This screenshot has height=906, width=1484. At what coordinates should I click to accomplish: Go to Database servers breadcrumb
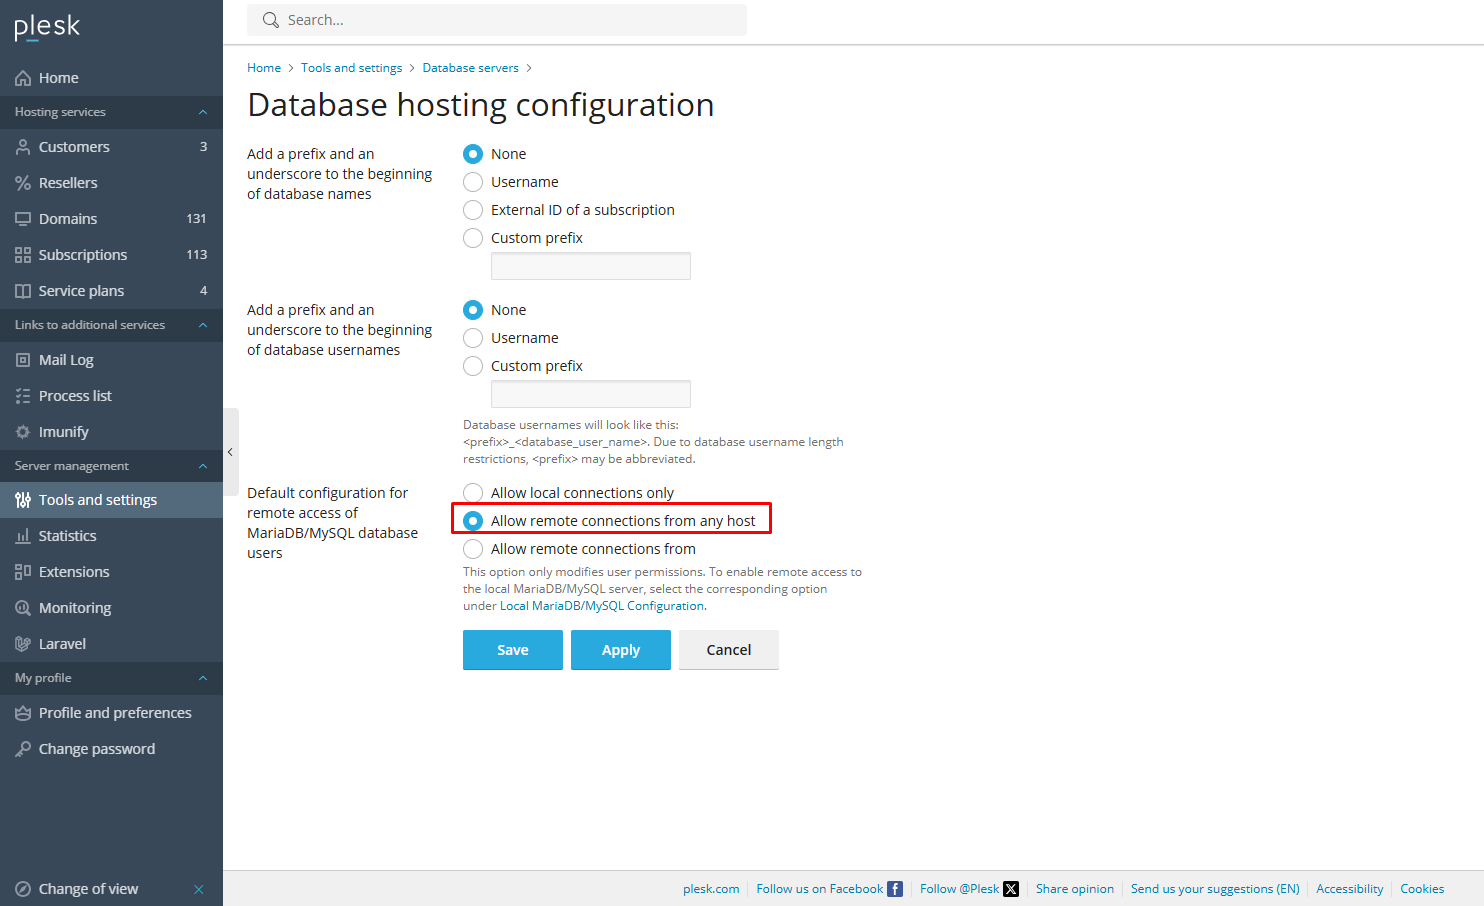pyautogui.click(x=470, y=68)
